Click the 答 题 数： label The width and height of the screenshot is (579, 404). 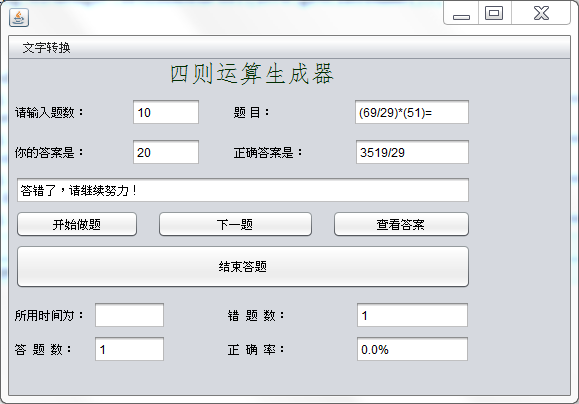pyautogui.click(x=43, y=349)
